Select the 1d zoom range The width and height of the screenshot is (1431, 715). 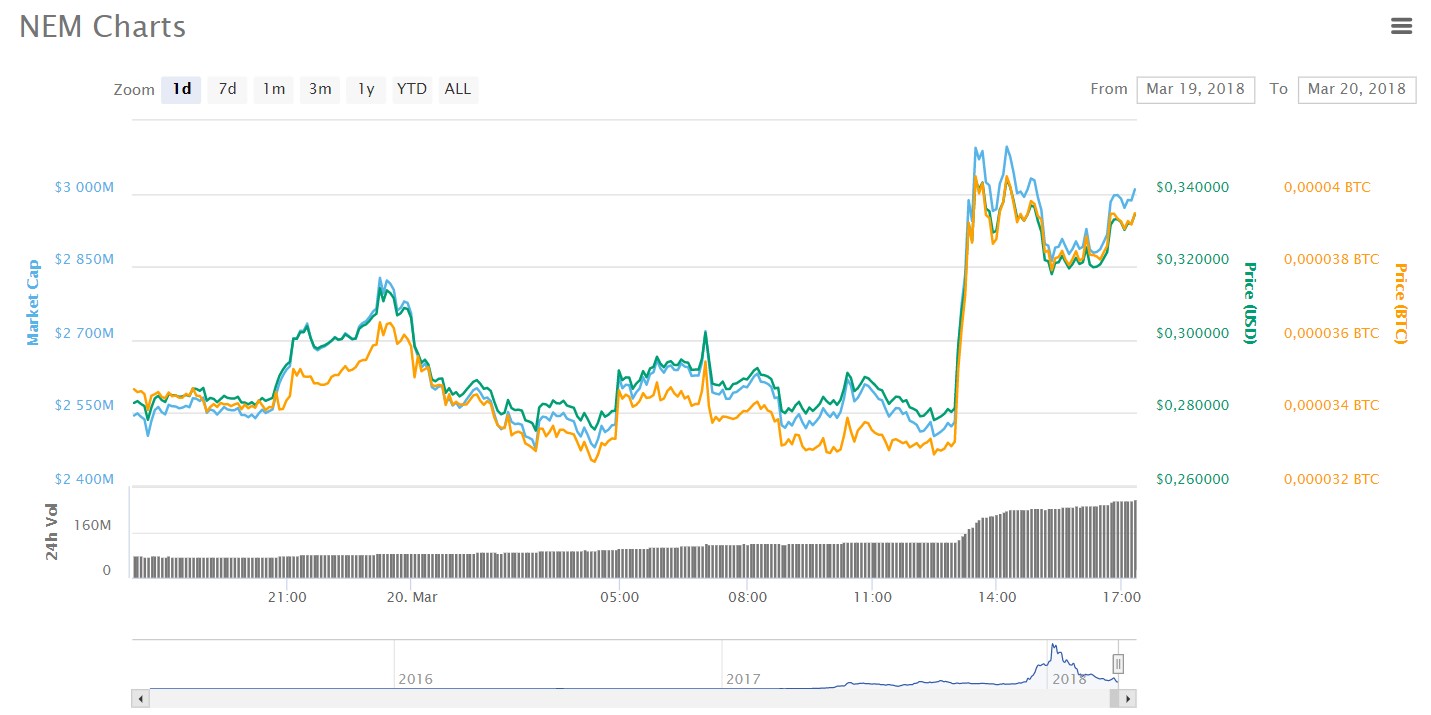click(x=182, y=89)
